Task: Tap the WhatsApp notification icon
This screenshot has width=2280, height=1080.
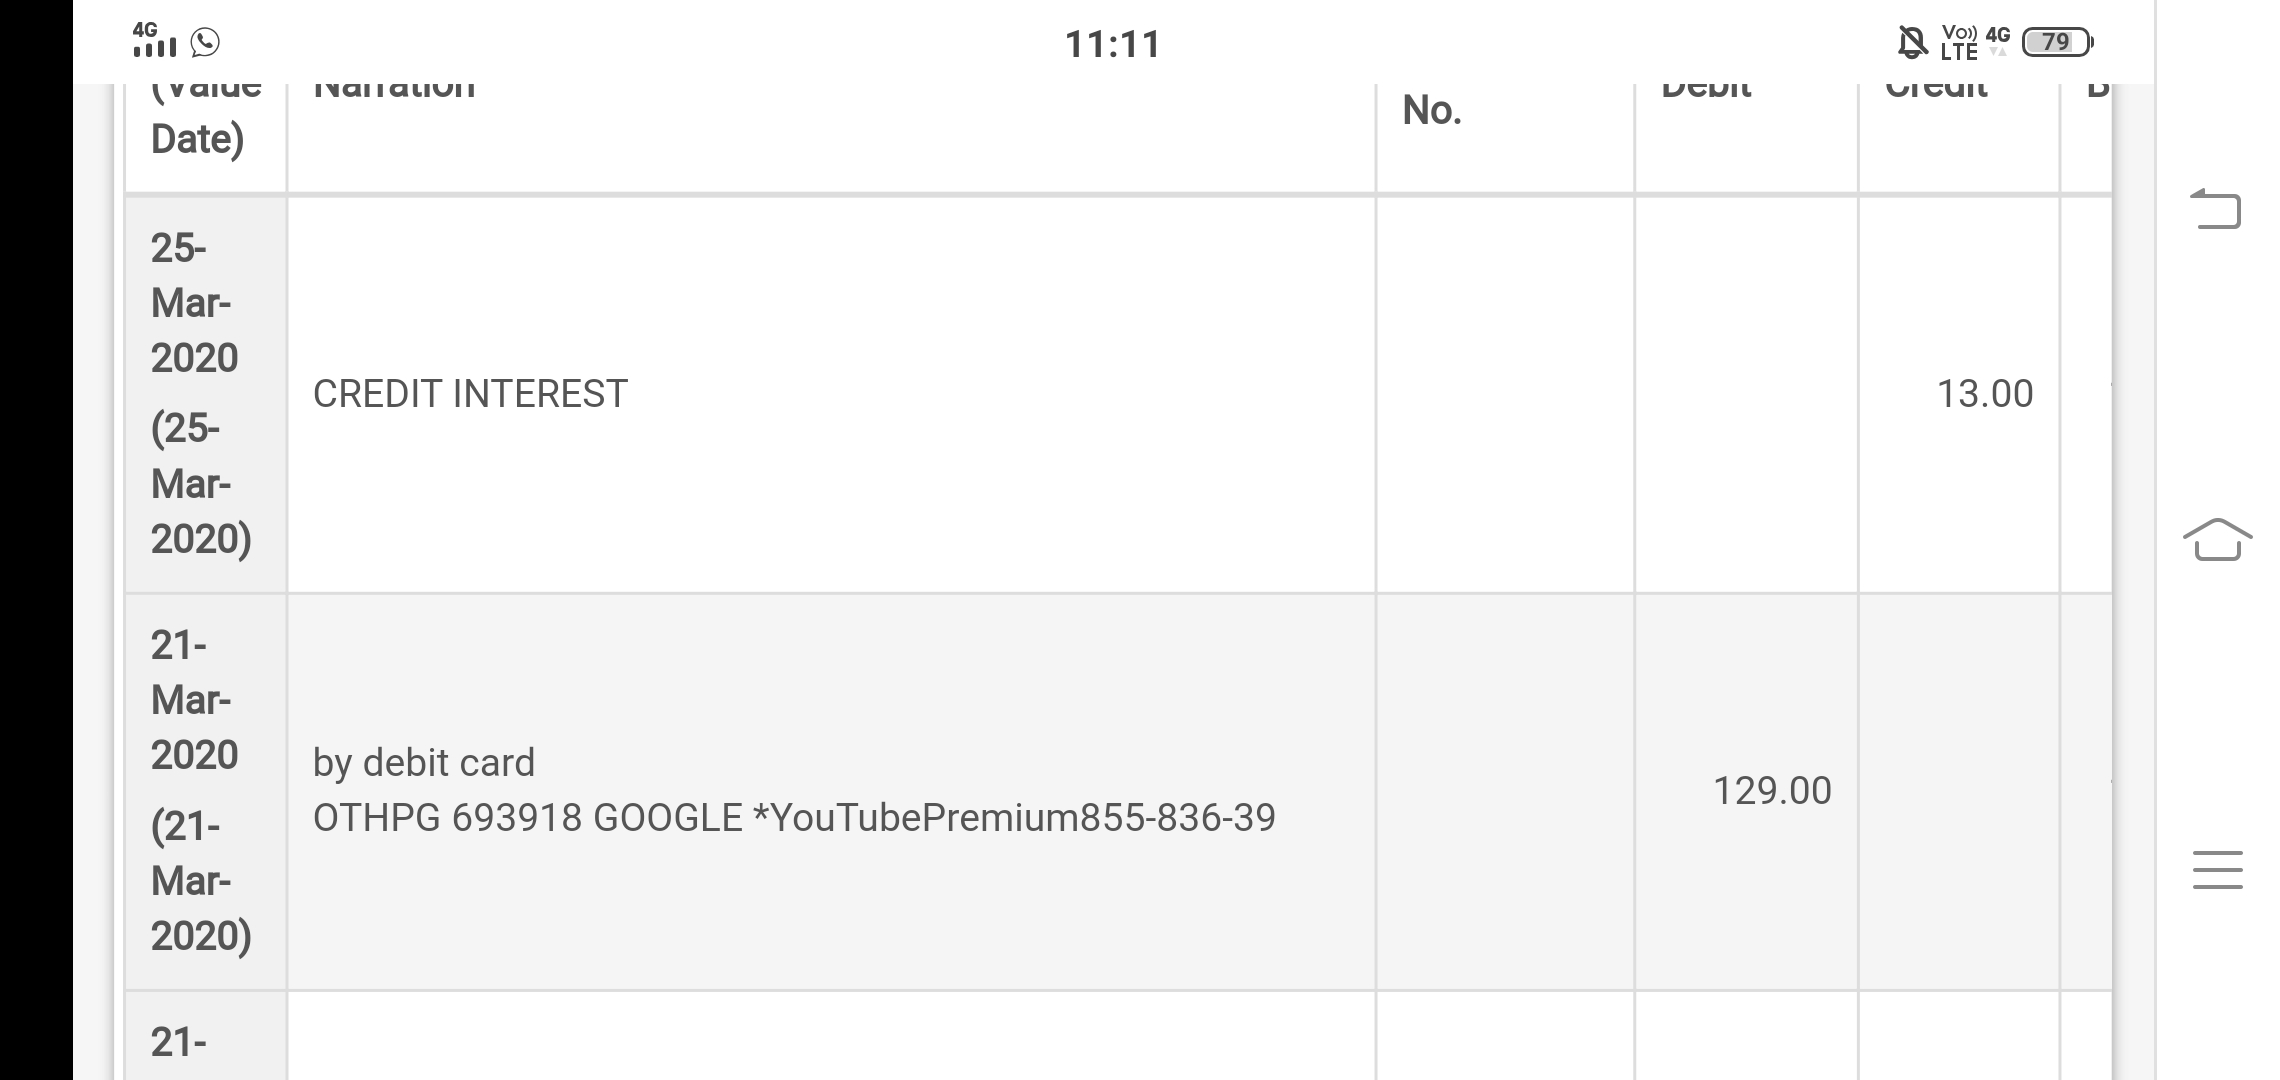Action: click(x=205, y=42)
